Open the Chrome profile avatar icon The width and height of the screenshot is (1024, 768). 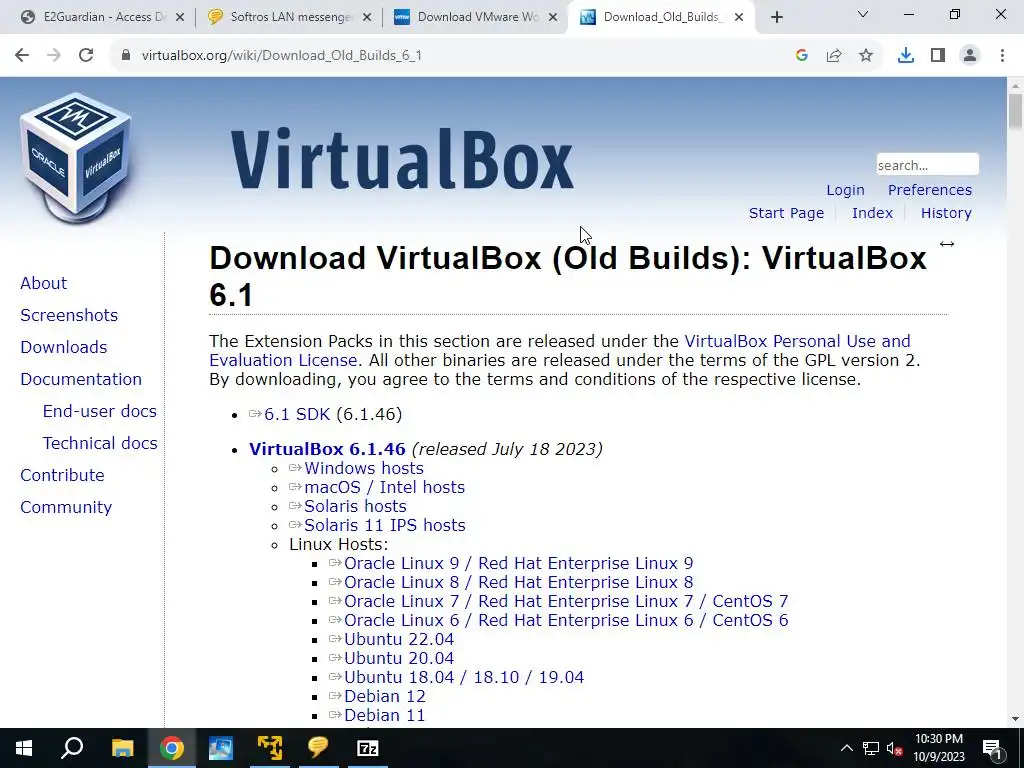tap(970, 56)
